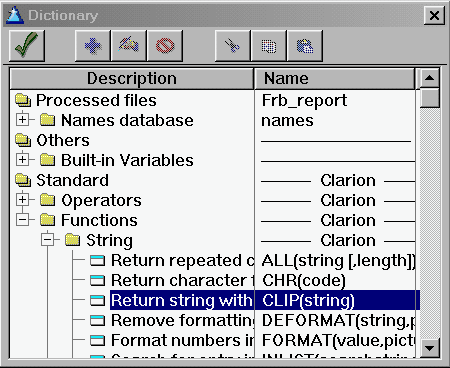The image size is (450, 368).
Task: Click the vertical scrollbar thumb
Action: 429,97
